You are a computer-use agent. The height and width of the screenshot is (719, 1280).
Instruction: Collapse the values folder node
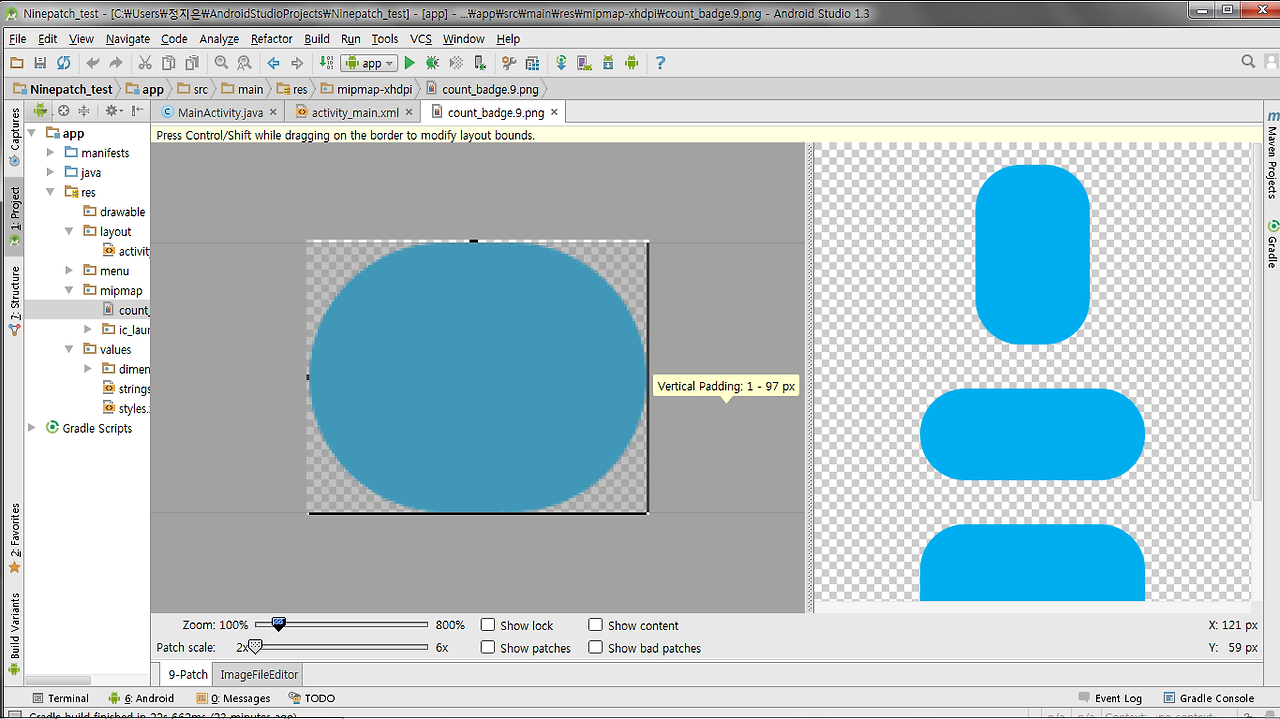[x=69, y=349]
